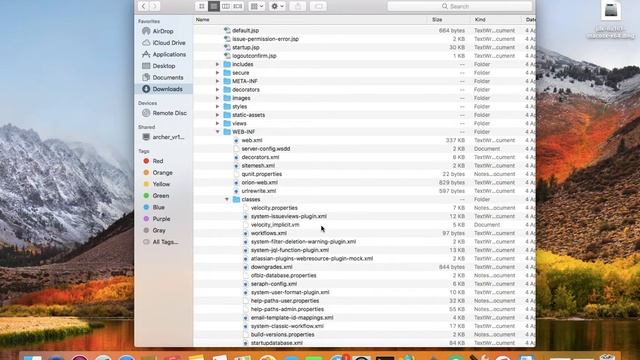
Task: Open the item arrangement dropdown
Action: pos(257,6)
